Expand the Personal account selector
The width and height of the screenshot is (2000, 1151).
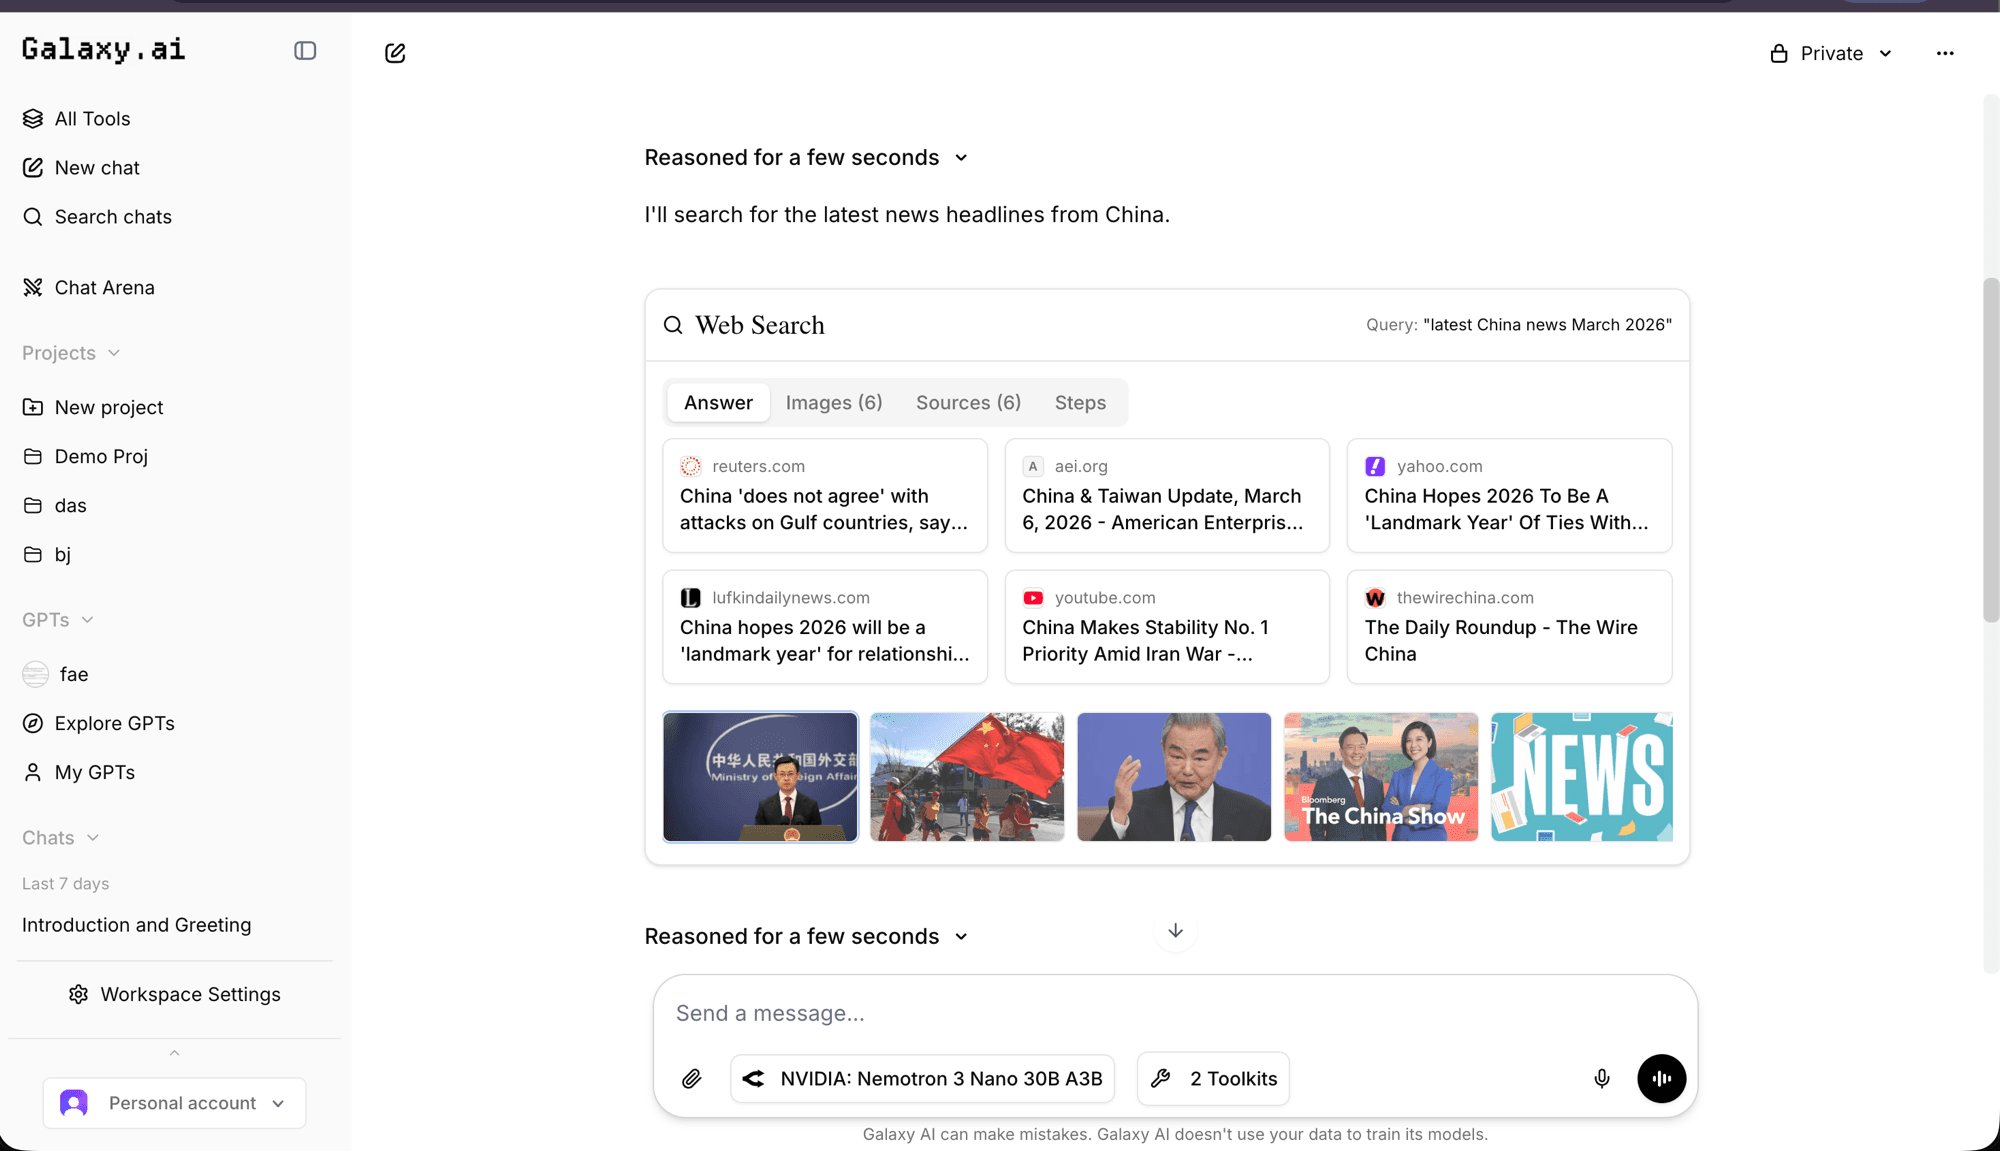pyautogui.click(x=174, y=1103)
